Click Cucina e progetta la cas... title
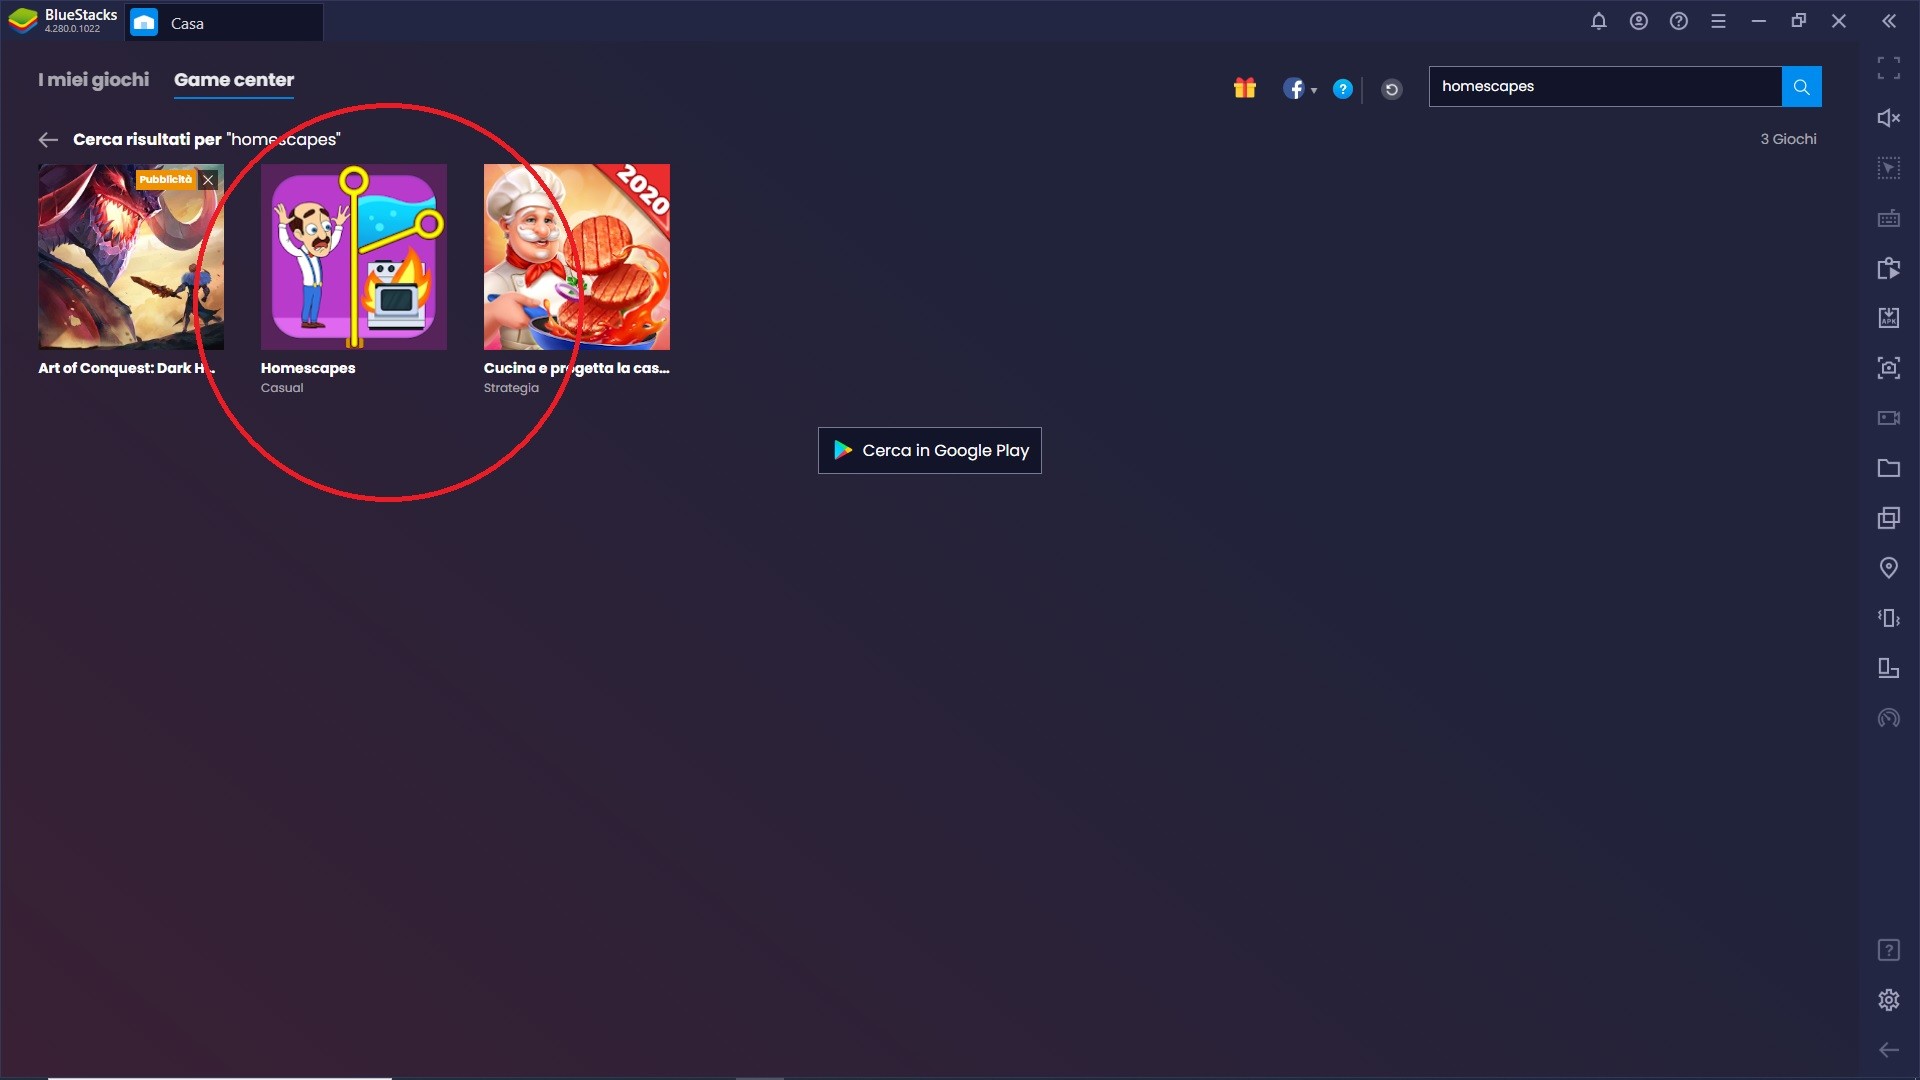Viewport: 1920px width, 1080px height. click(577, 368)
